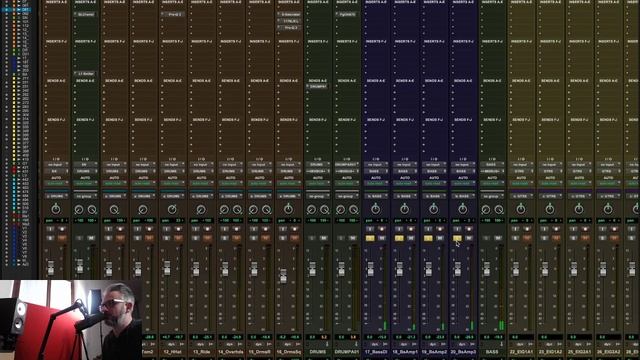Open the group selector on the 18_BaAmp1 track
The image size is (640, 360).
404,196
